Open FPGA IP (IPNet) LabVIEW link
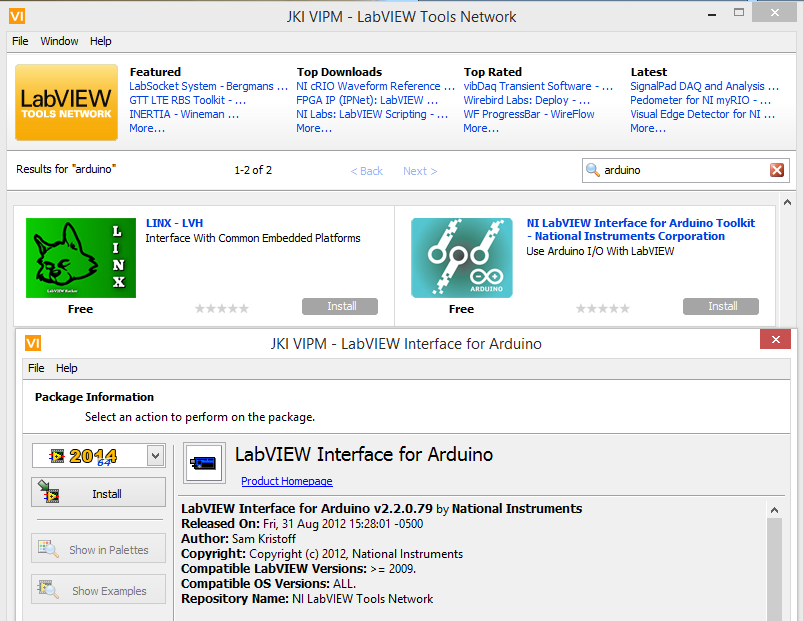804x621 pixels. coord(367,100)
